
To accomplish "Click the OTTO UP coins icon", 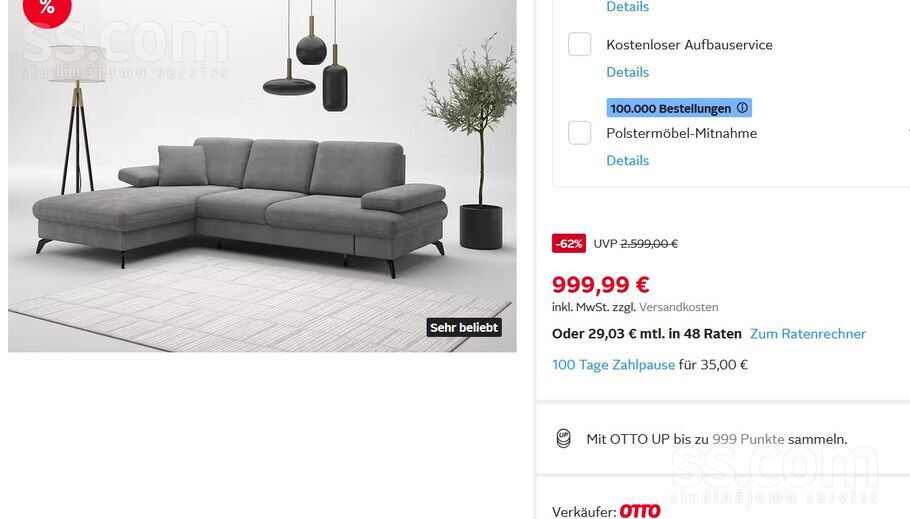I will coord(563,438).
